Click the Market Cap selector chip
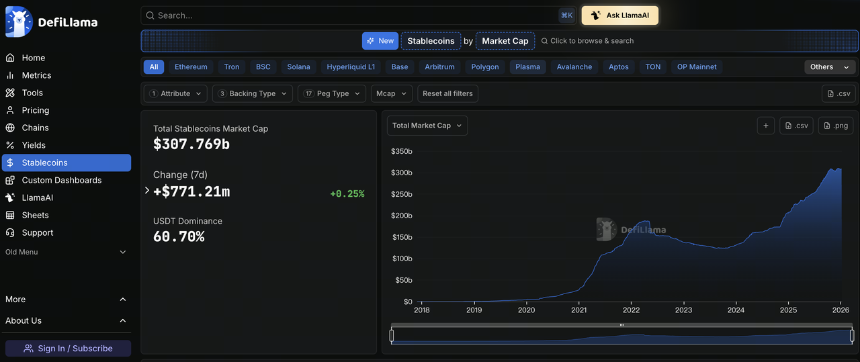The height and width of the screenshot is (362, 860). [x=505, y=41]
